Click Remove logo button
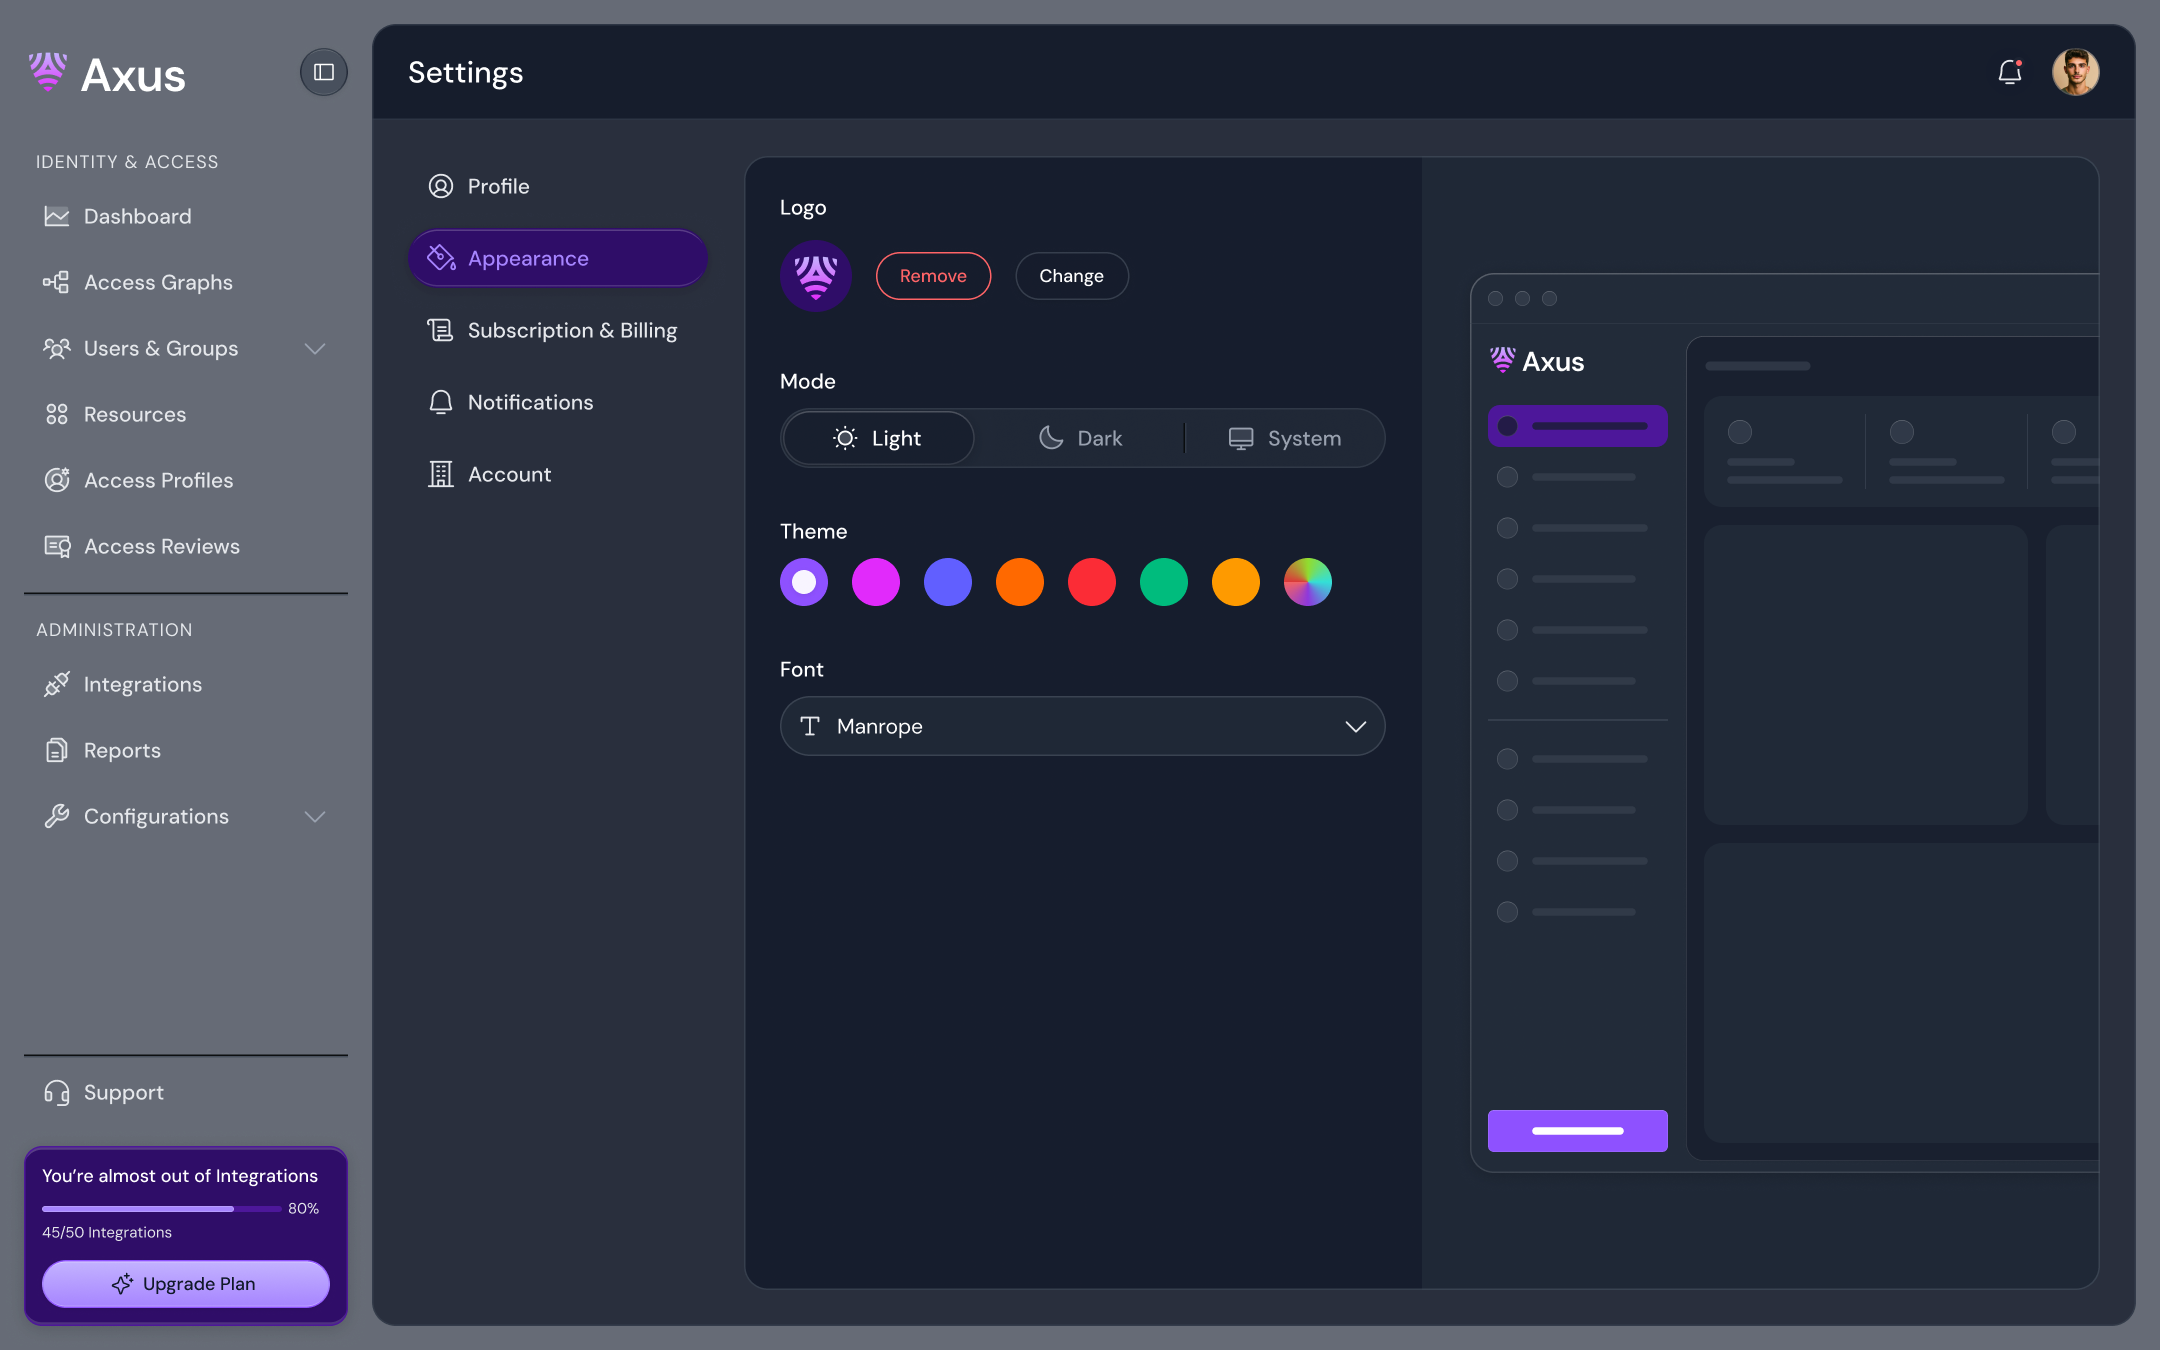The image size is (2160, 1350). (x=933, y=276)
